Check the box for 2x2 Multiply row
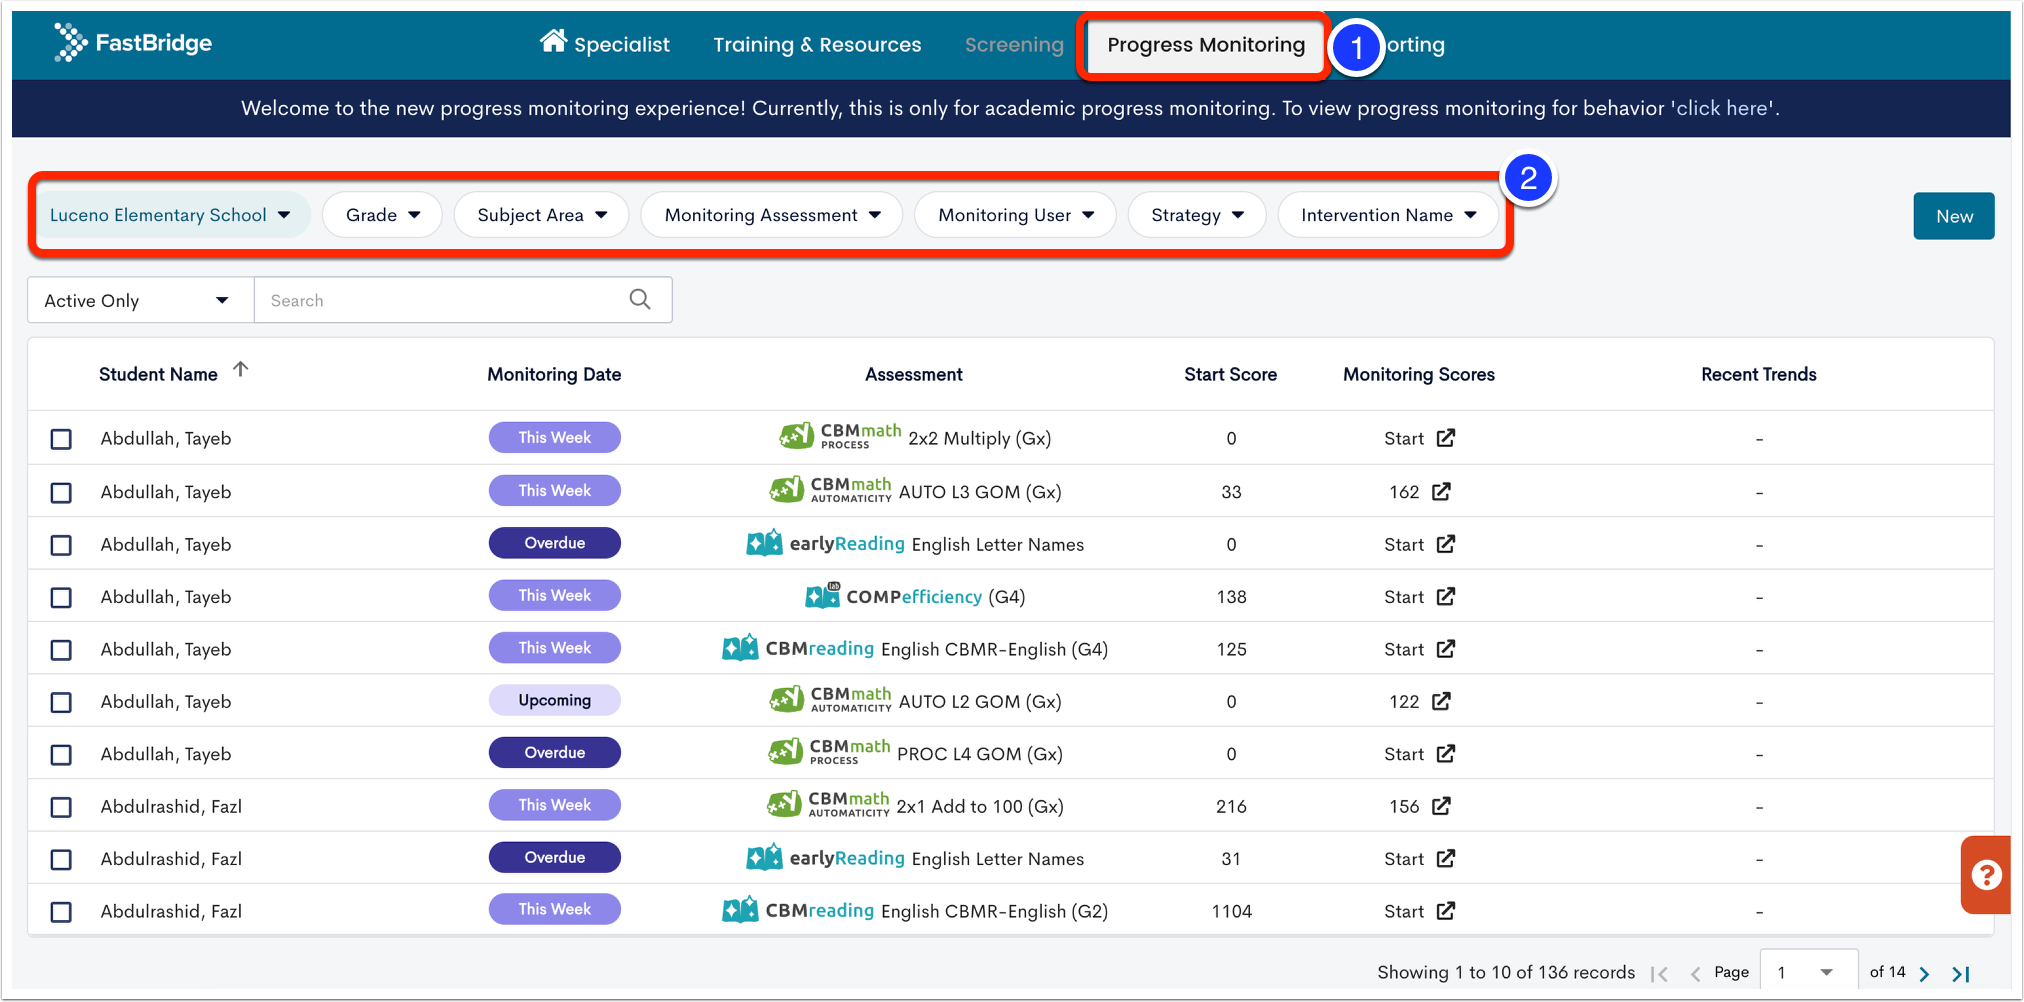Screen dimensions: 2024x1002 click(x=61, y=439)
